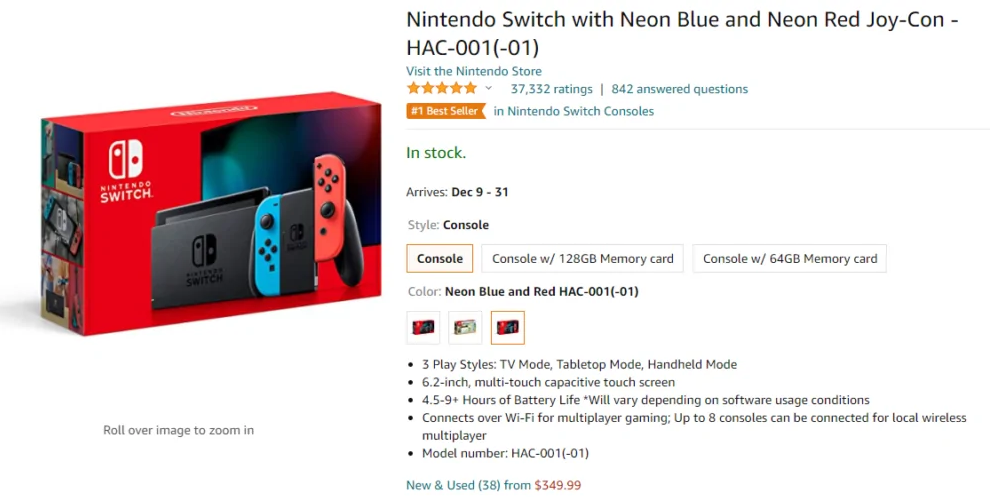
Task: Open the New & Used (38) offers link
Action: tap(455, 485)
